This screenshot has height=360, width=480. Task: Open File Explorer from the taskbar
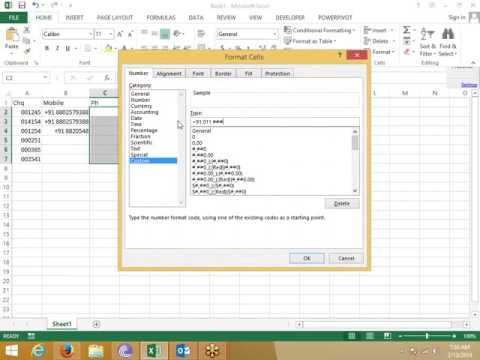(96, 351)
